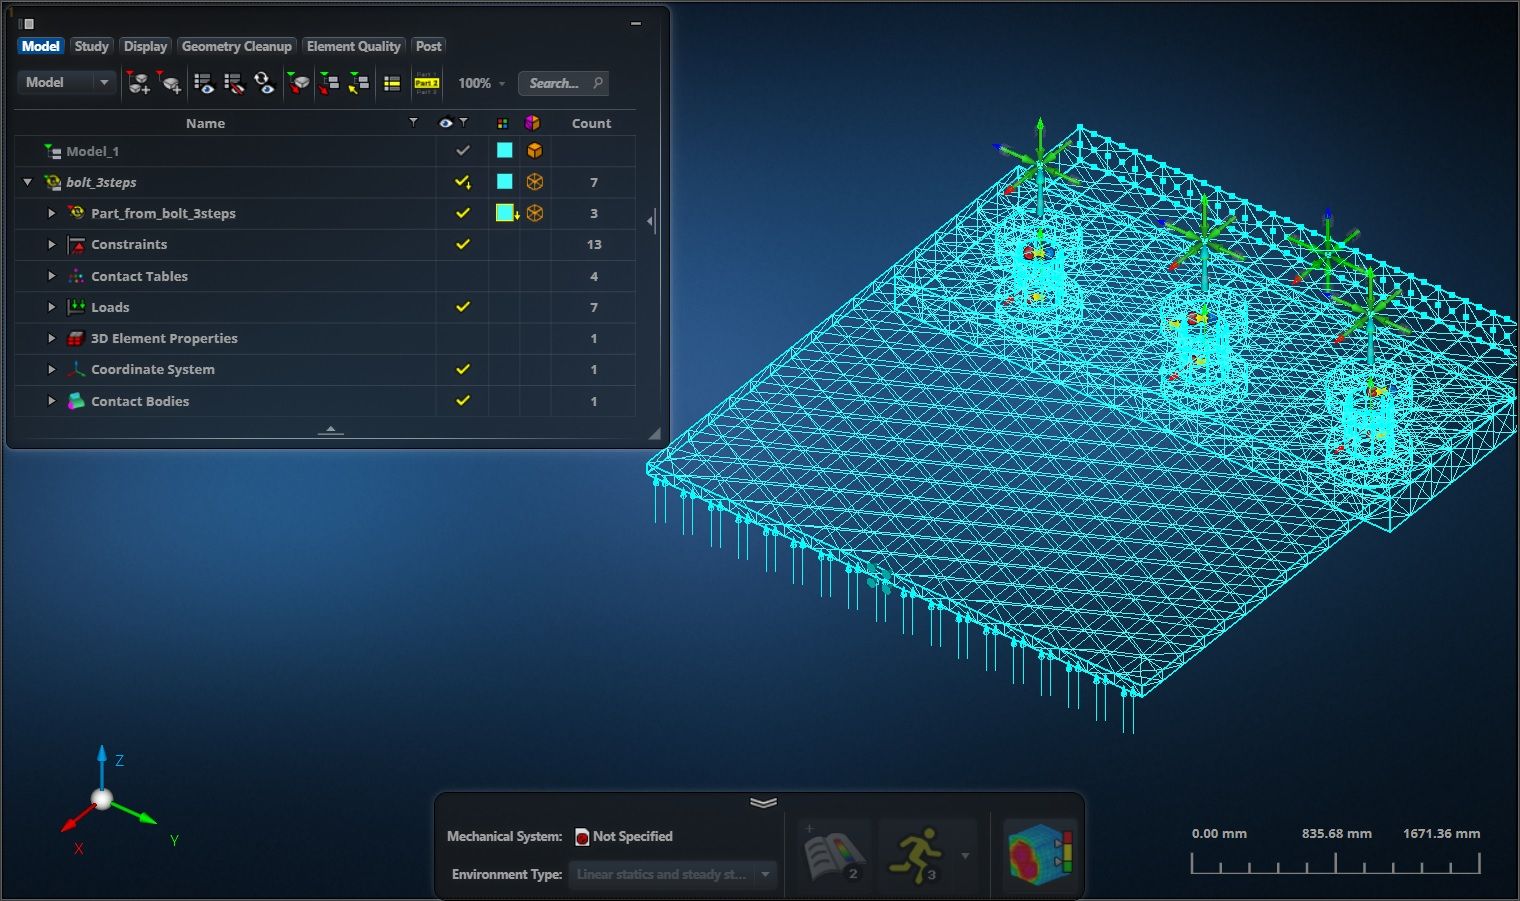
Task: Expand the Loads tree node
Action: (x=52, y=307)
